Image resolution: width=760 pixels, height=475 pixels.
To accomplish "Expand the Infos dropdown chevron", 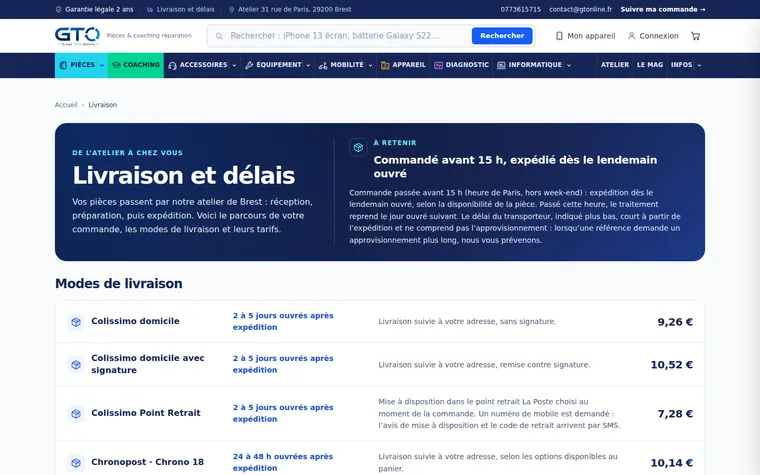I will 699,65.
